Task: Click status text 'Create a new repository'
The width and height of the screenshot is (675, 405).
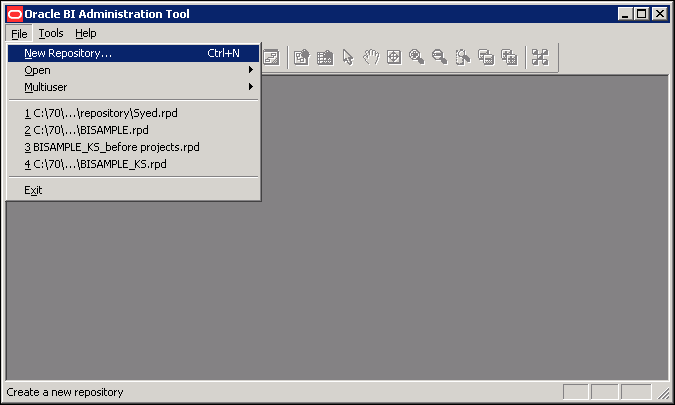Action: click(x=65, y=393)
